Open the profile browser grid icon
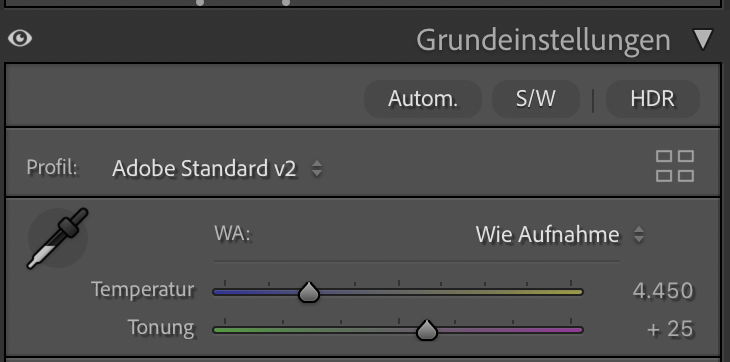 point(675,166)
